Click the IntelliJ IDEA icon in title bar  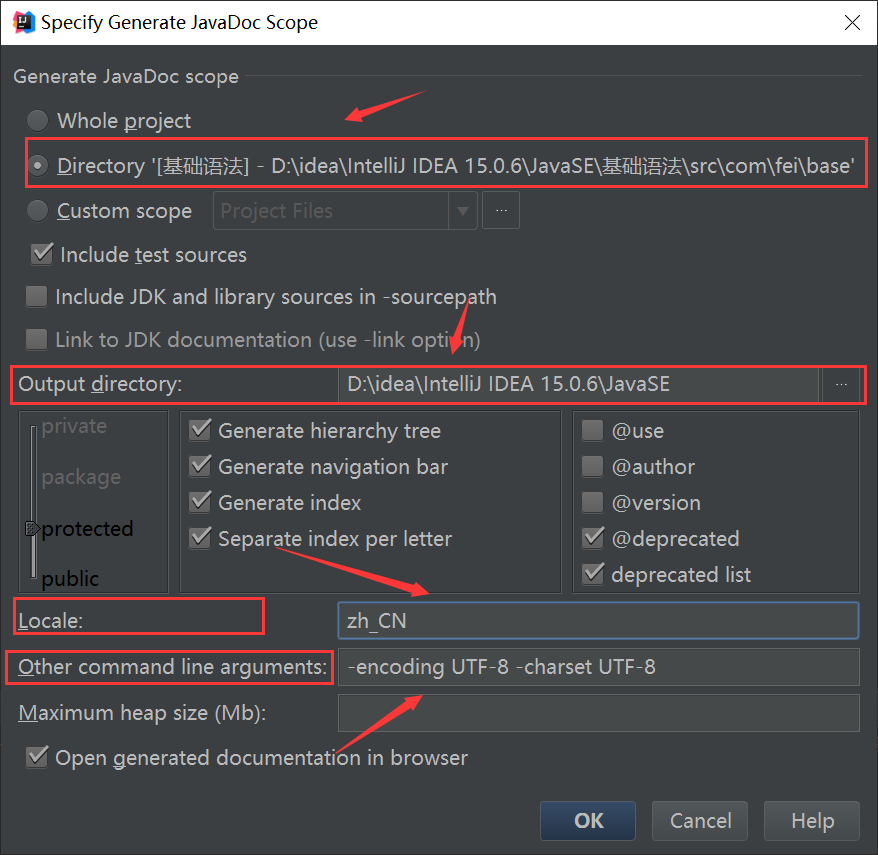[x=24, y=22]
